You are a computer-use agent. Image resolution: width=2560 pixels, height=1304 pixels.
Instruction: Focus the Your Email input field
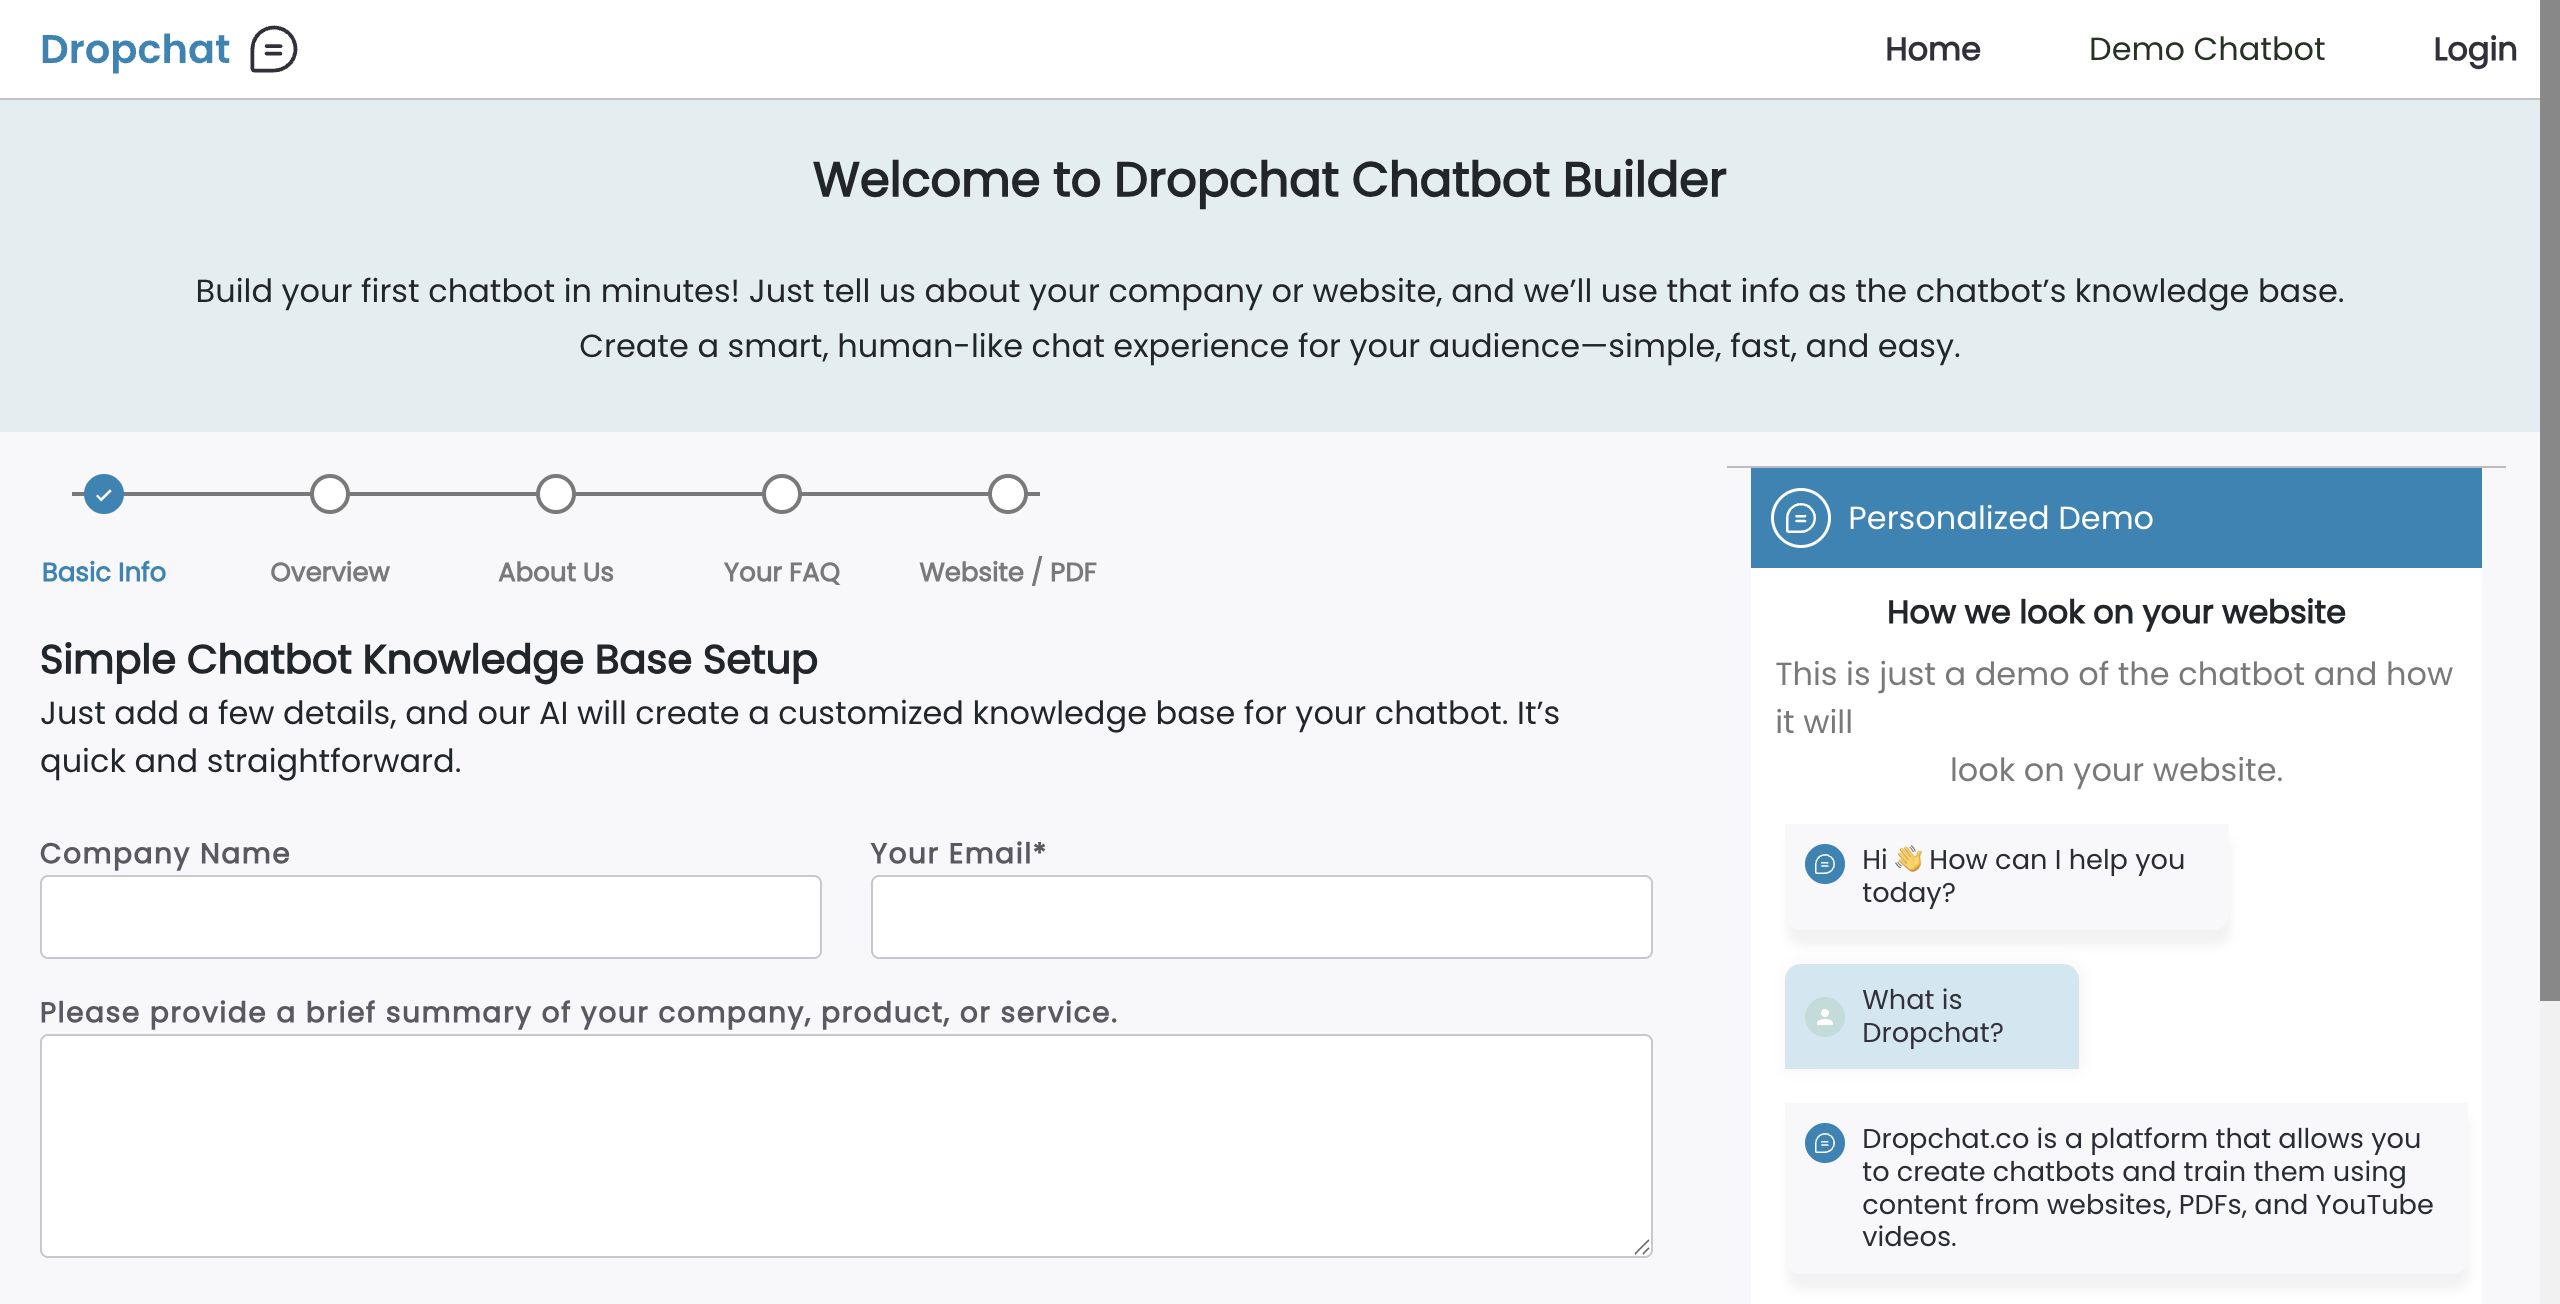[1261, 917]
